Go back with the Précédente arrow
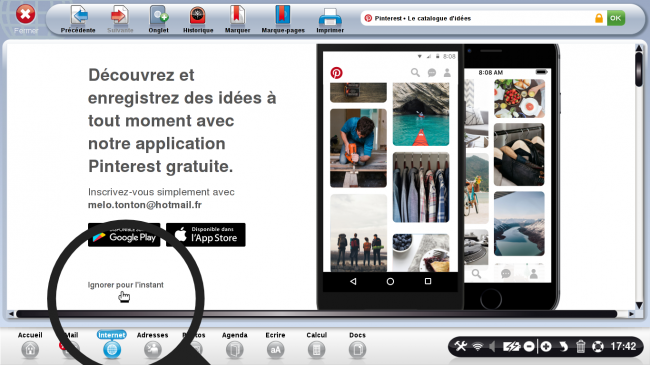650x365 pixels. point(78,19)
